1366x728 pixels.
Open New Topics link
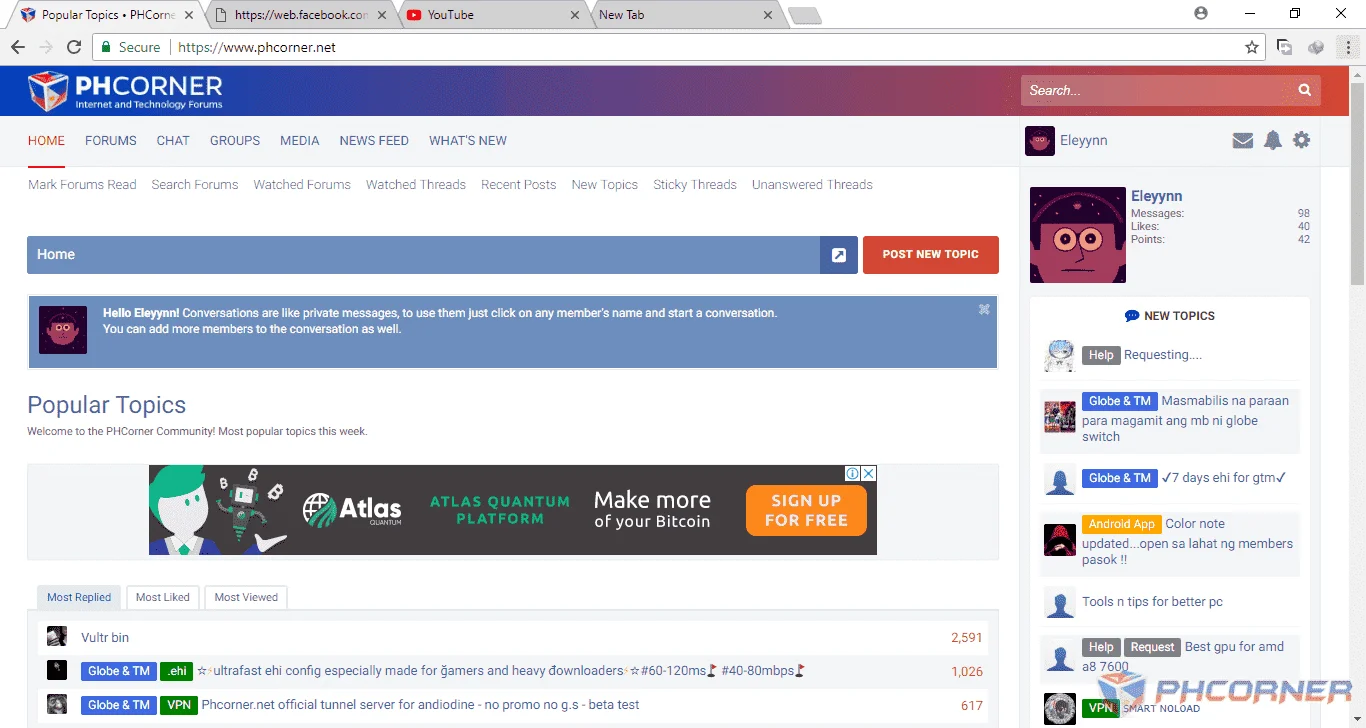click(x=605, y=185)
